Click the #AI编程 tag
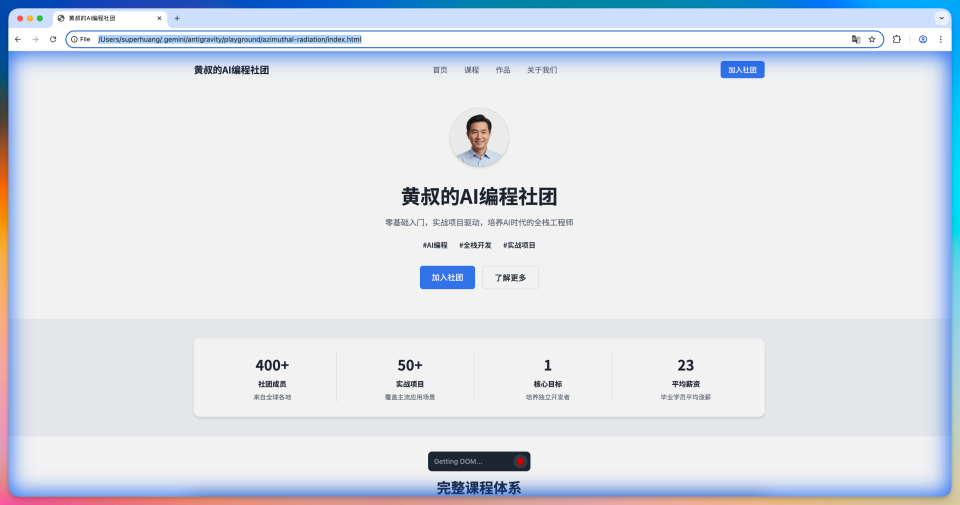This screenshot has height=505, width=960. [435, 245]
